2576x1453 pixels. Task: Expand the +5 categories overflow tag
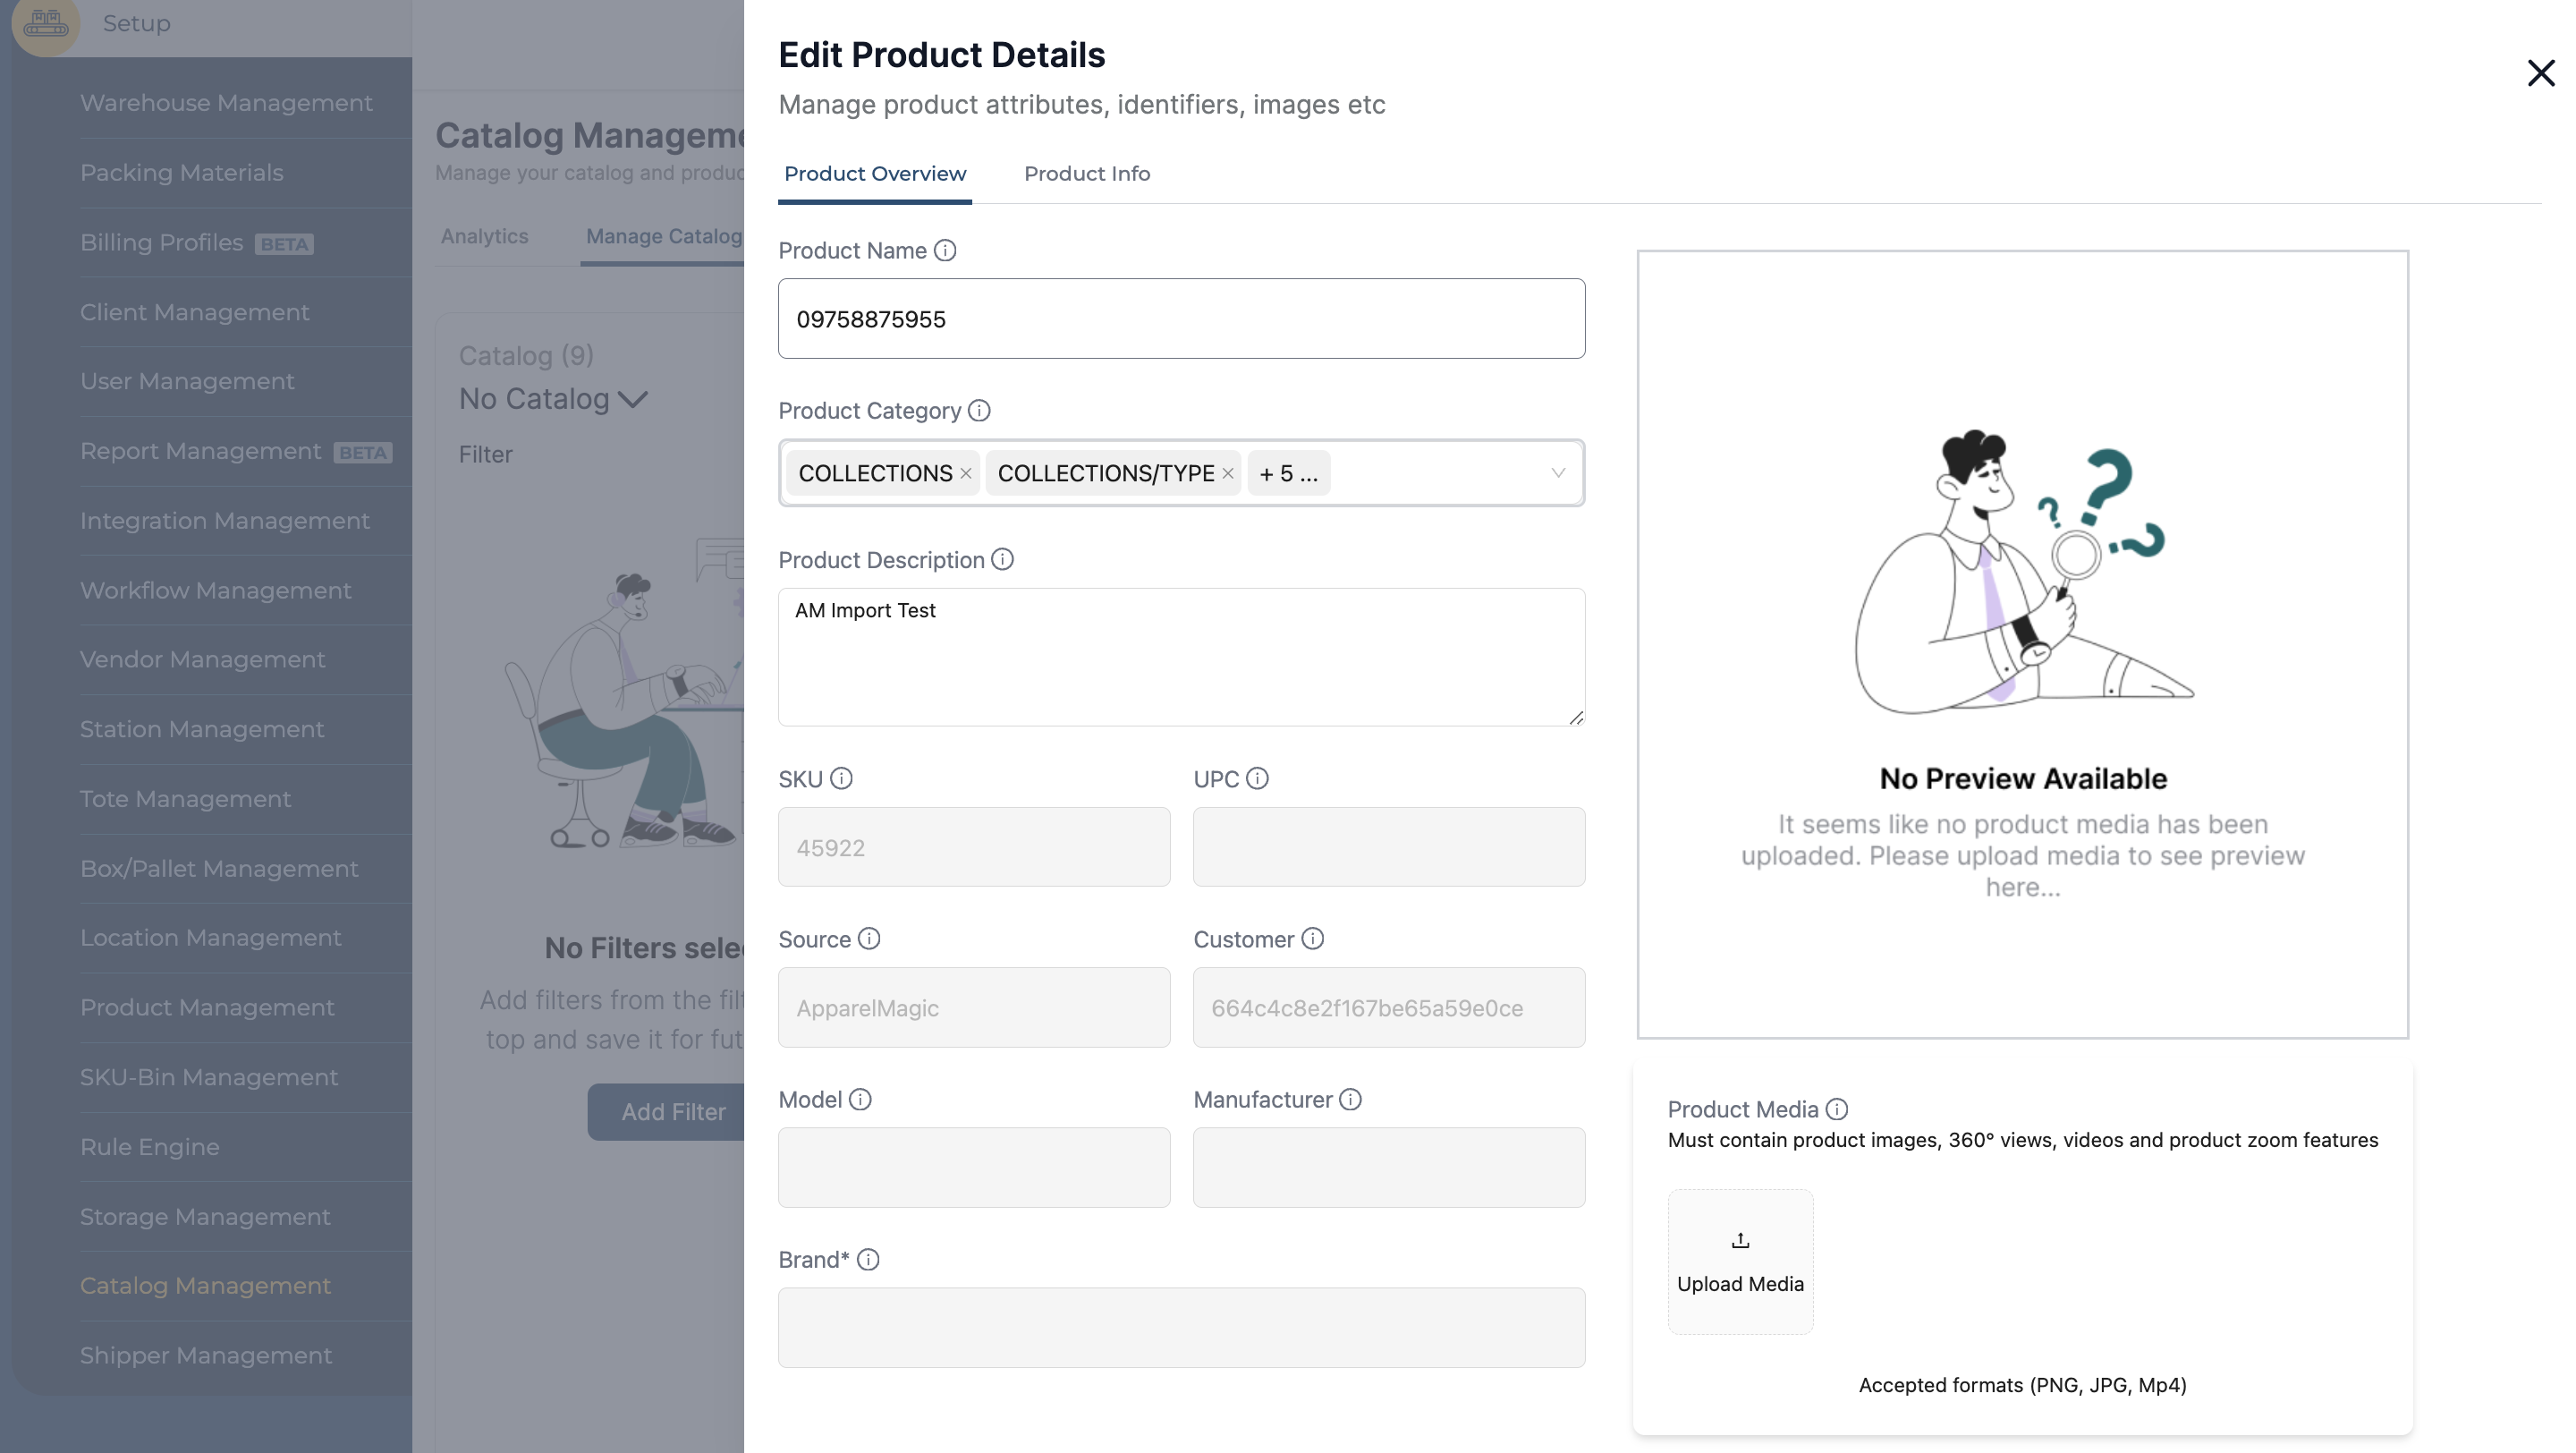point(1288,472)
